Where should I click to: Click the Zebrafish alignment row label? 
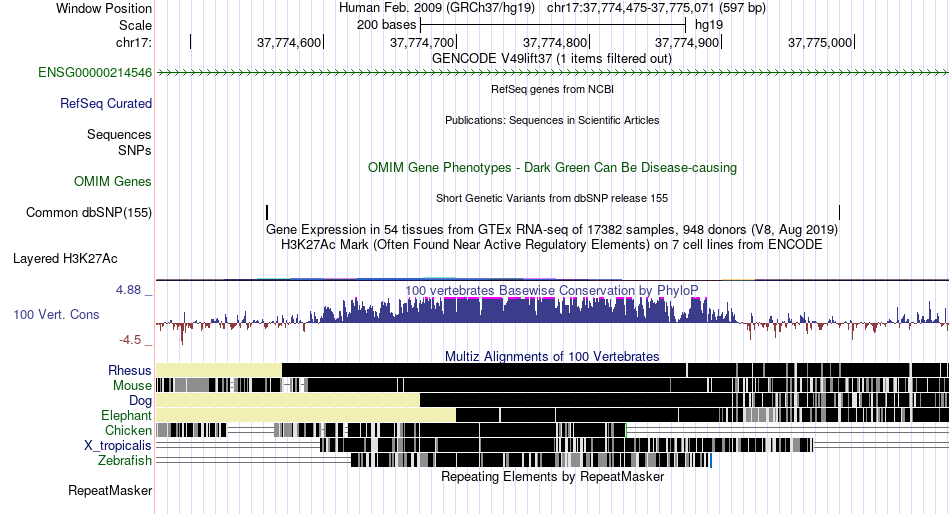coord(125,461)
